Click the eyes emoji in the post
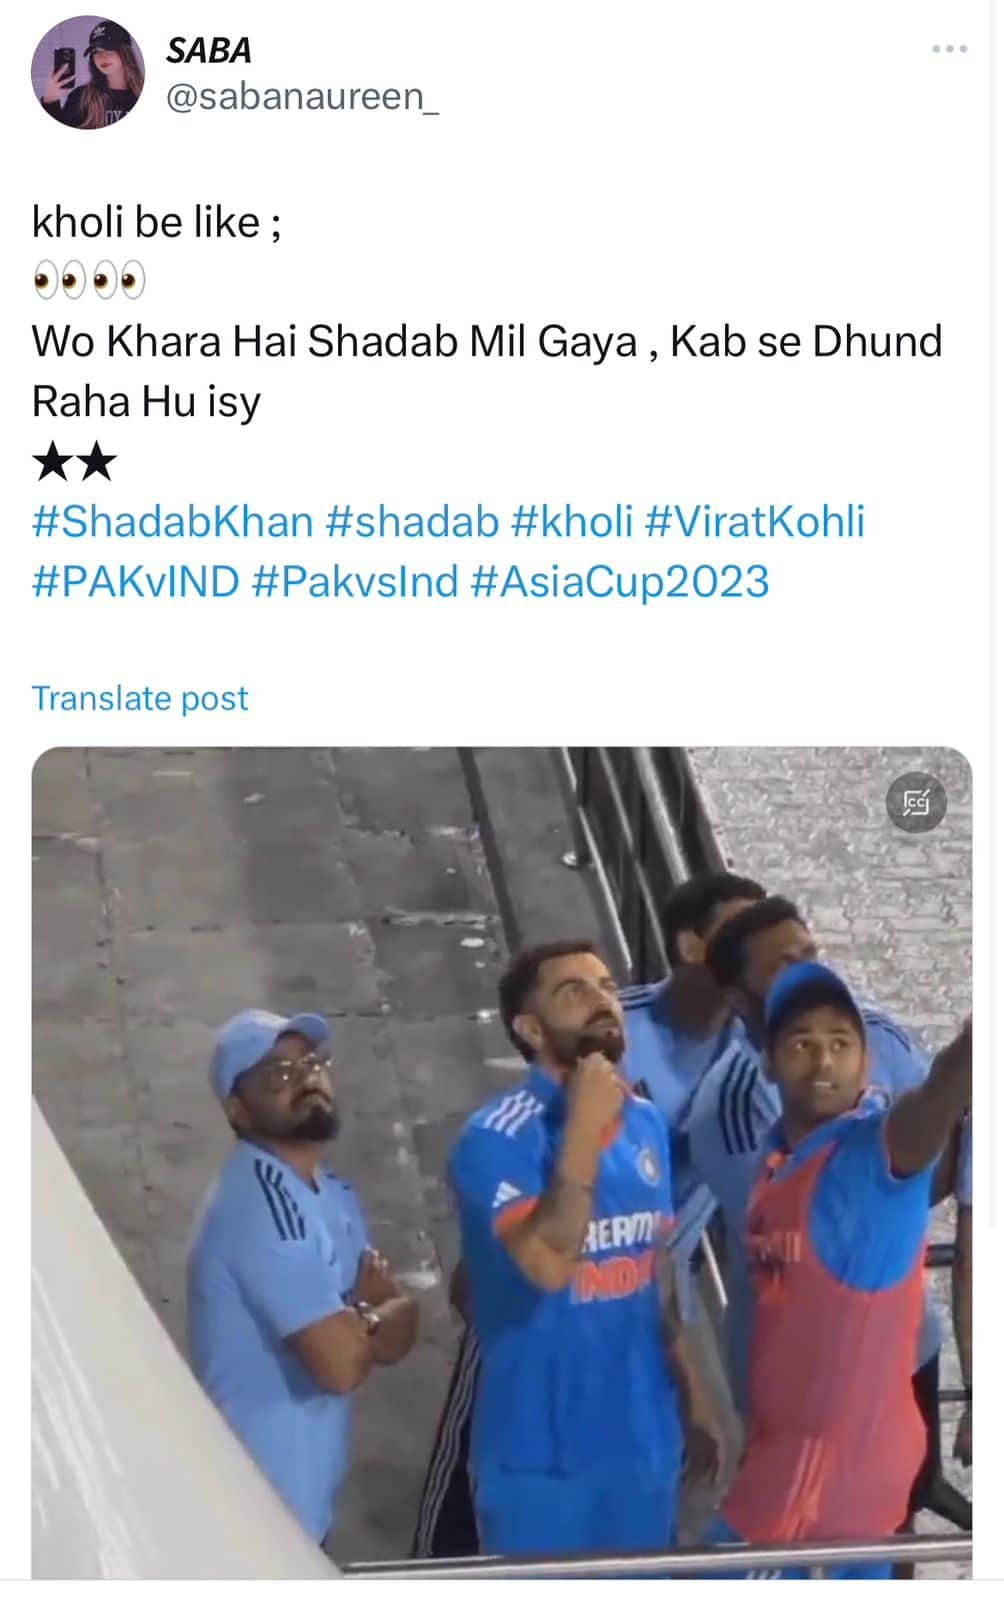The image size is (1004, 1600). coord(89,281)
